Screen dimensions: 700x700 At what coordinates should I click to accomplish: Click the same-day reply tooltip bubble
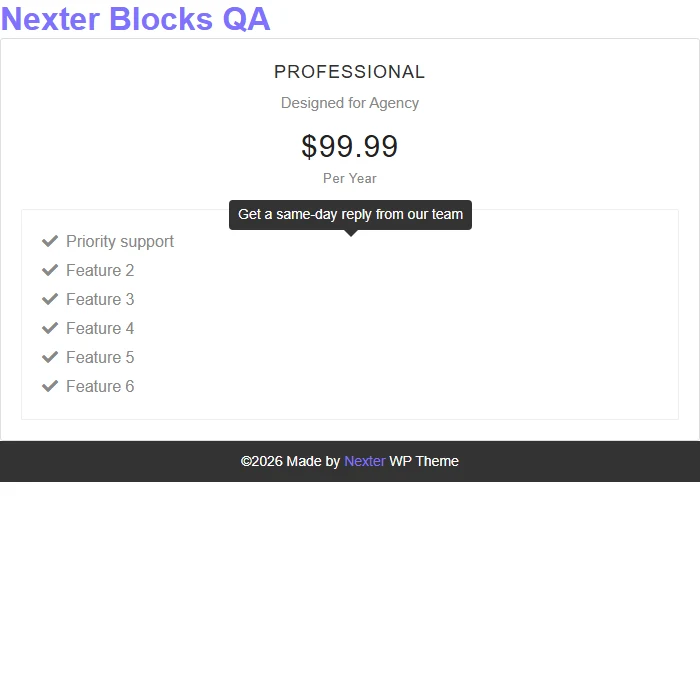point(350,215)
